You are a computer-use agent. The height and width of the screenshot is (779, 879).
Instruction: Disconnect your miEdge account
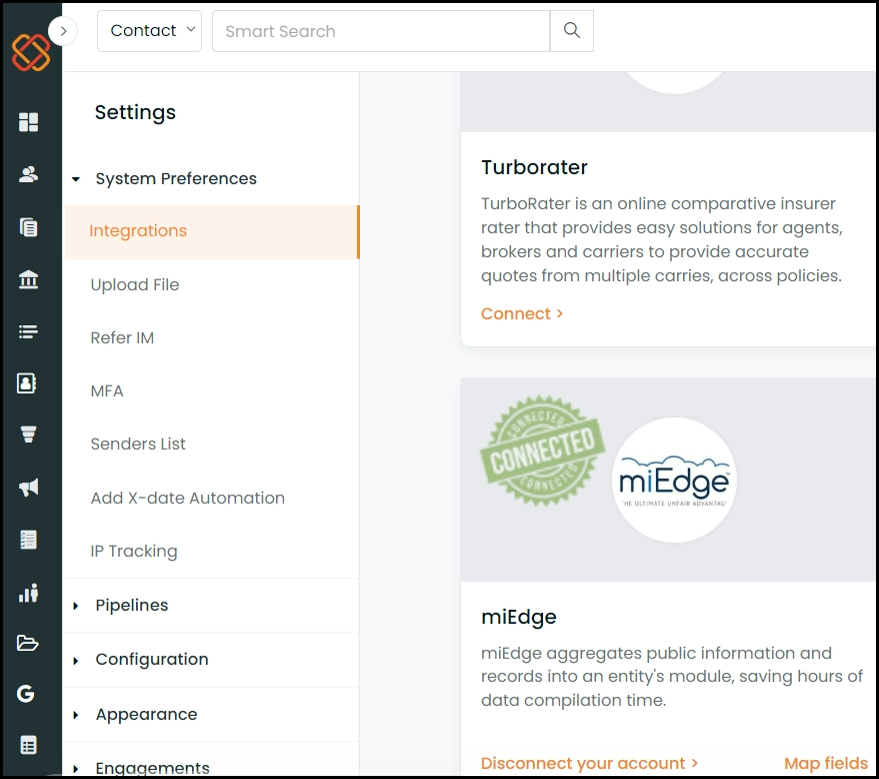pos(584,763)
